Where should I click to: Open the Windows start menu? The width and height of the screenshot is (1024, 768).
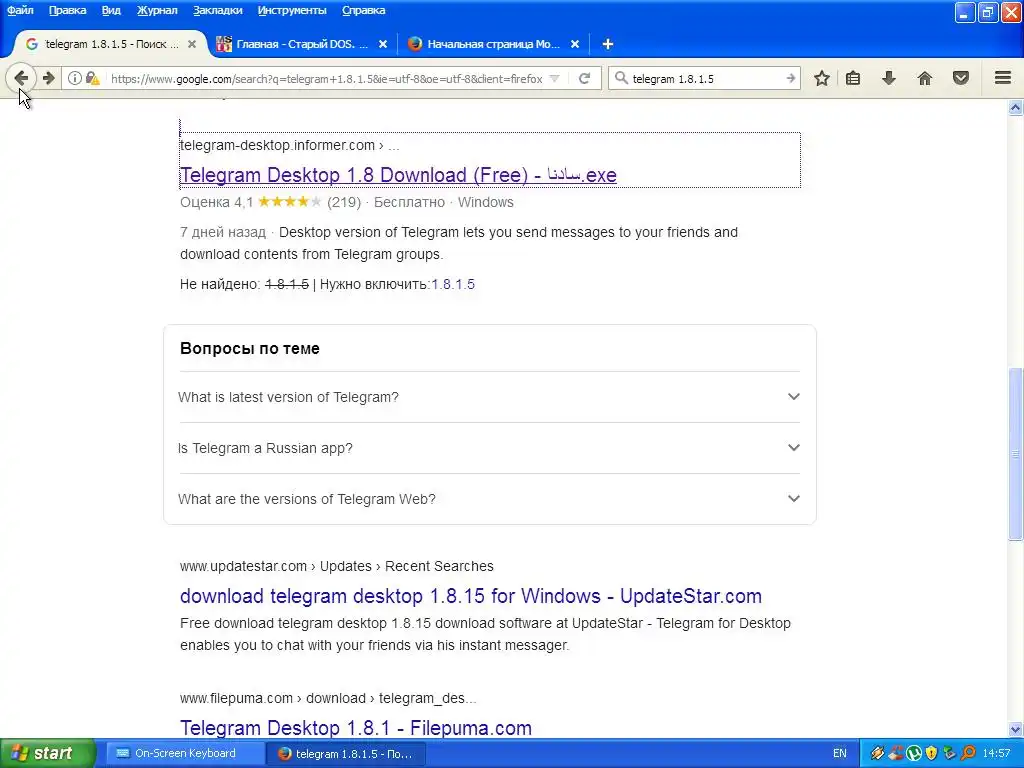pos(48,753)
